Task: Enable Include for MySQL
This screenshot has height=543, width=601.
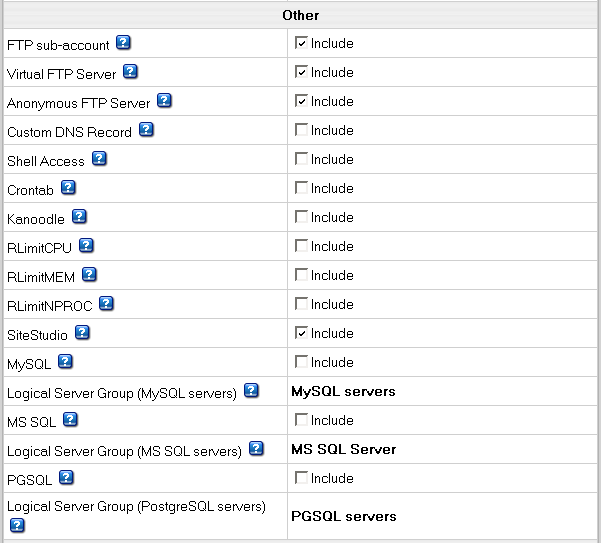Action: [x=301, y=362]
